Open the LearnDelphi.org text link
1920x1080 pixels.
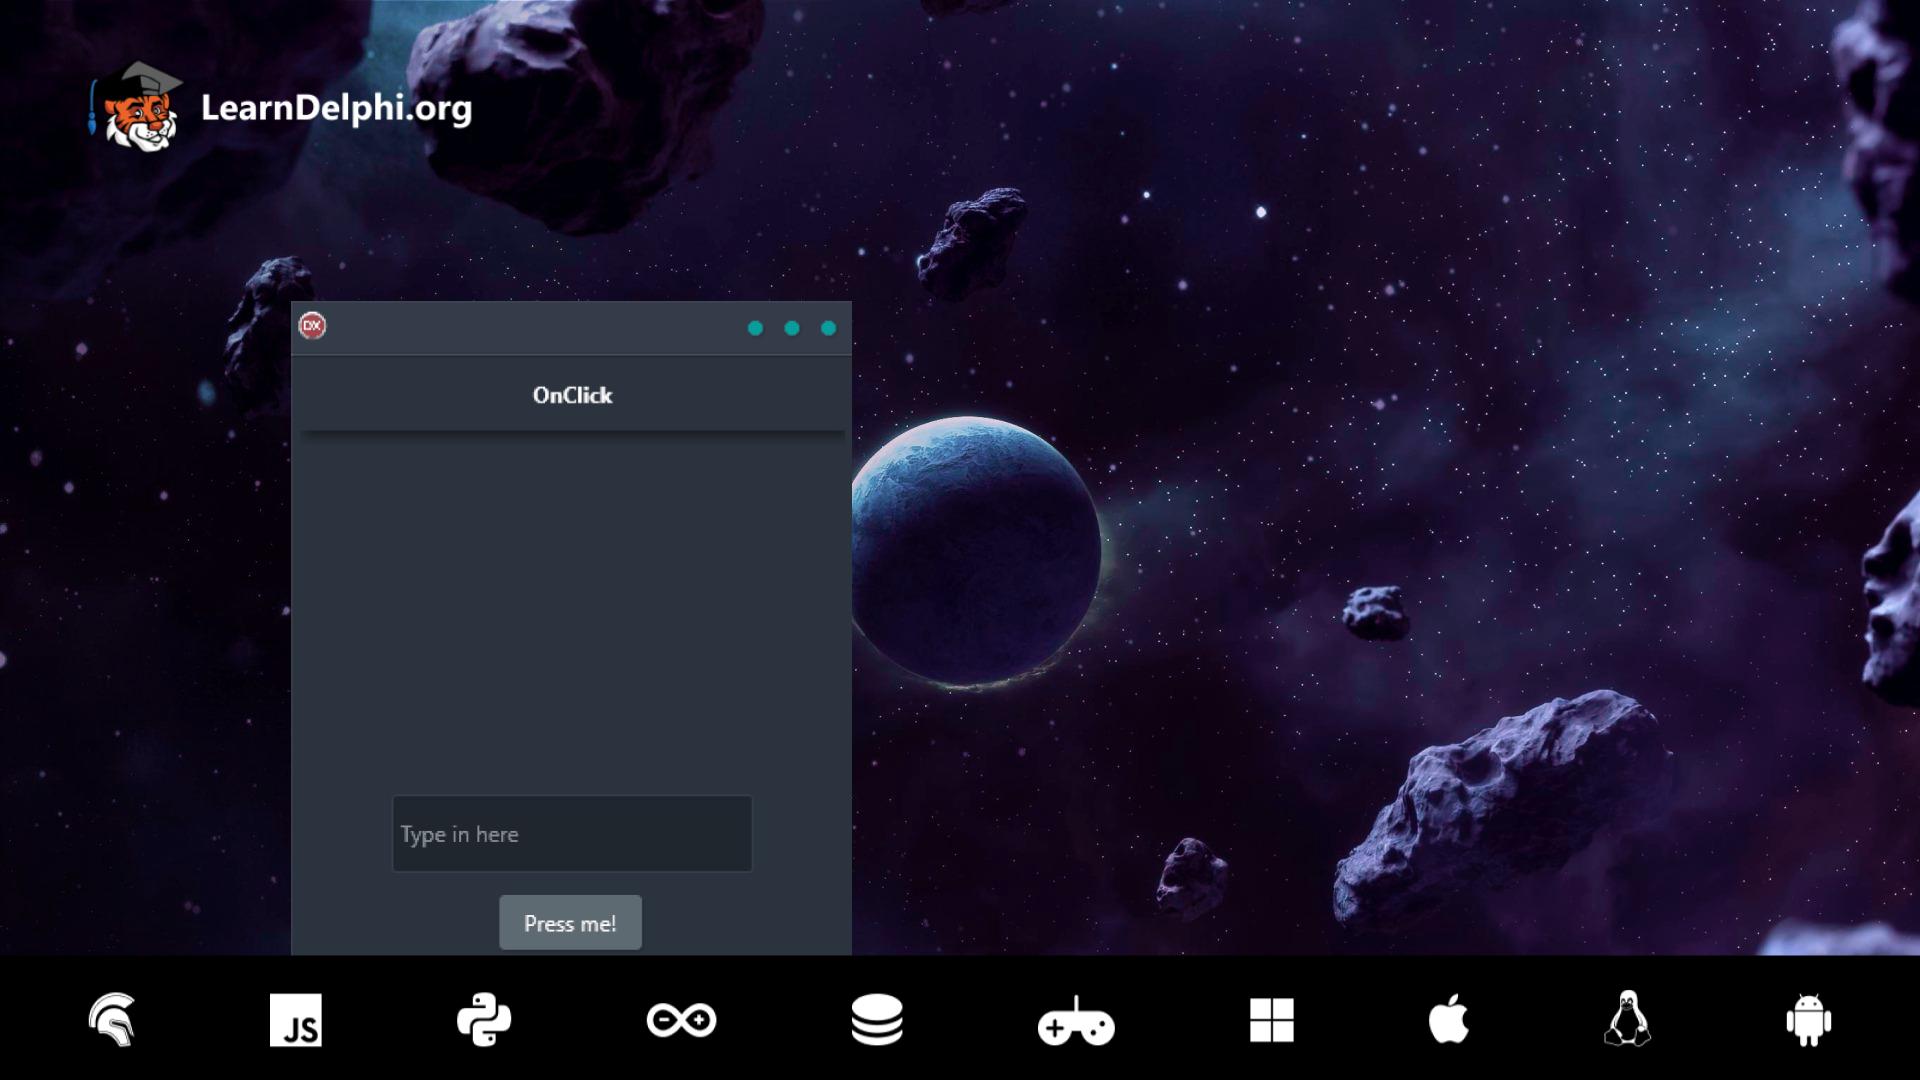(x=336, y=108)
